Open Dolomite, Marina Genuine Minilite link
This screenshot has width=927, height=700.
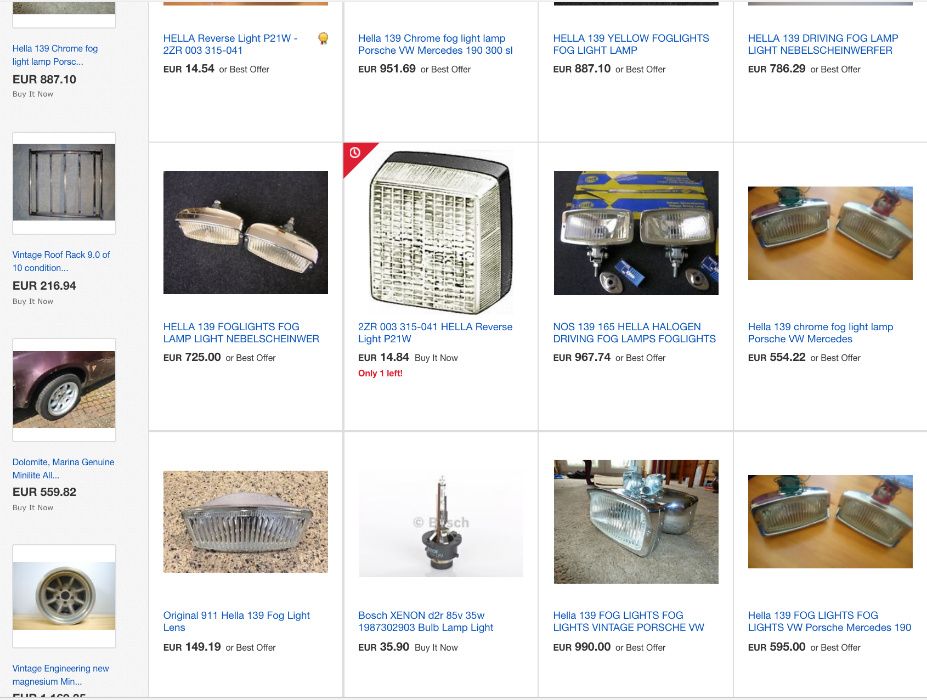coord(63,468)
